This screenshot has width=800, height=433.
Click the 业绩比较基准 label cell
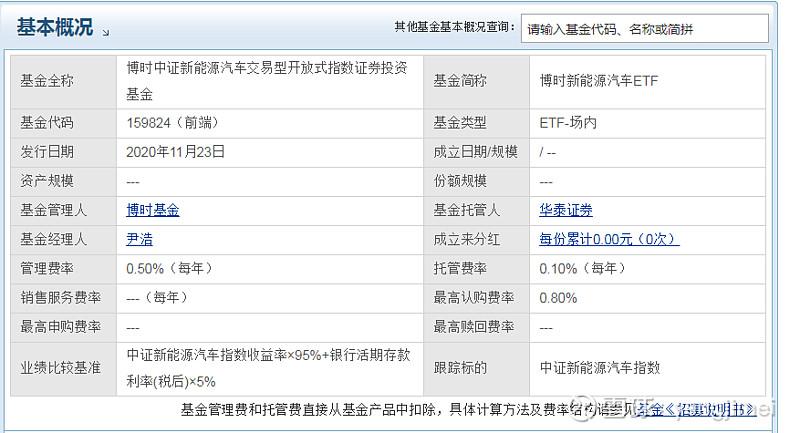[64, 369]
